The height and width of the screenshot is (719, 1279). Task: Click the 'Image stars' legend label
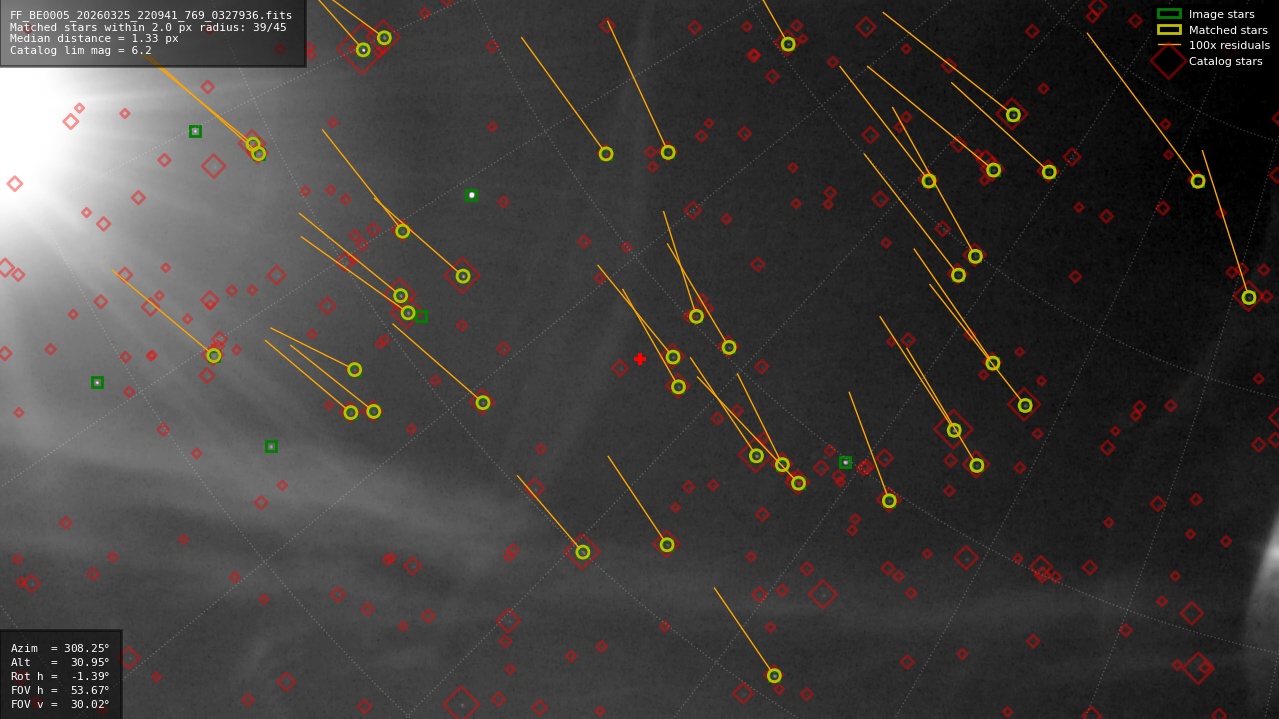[x=1221, y=15]
